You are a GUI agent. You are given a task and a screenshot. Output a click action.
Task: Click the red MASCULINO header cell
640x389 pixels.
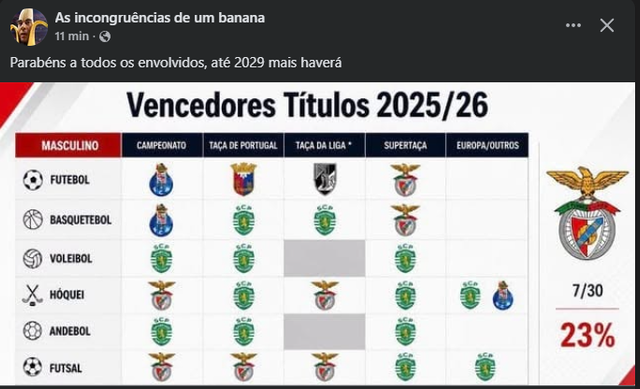click(69, 145)
